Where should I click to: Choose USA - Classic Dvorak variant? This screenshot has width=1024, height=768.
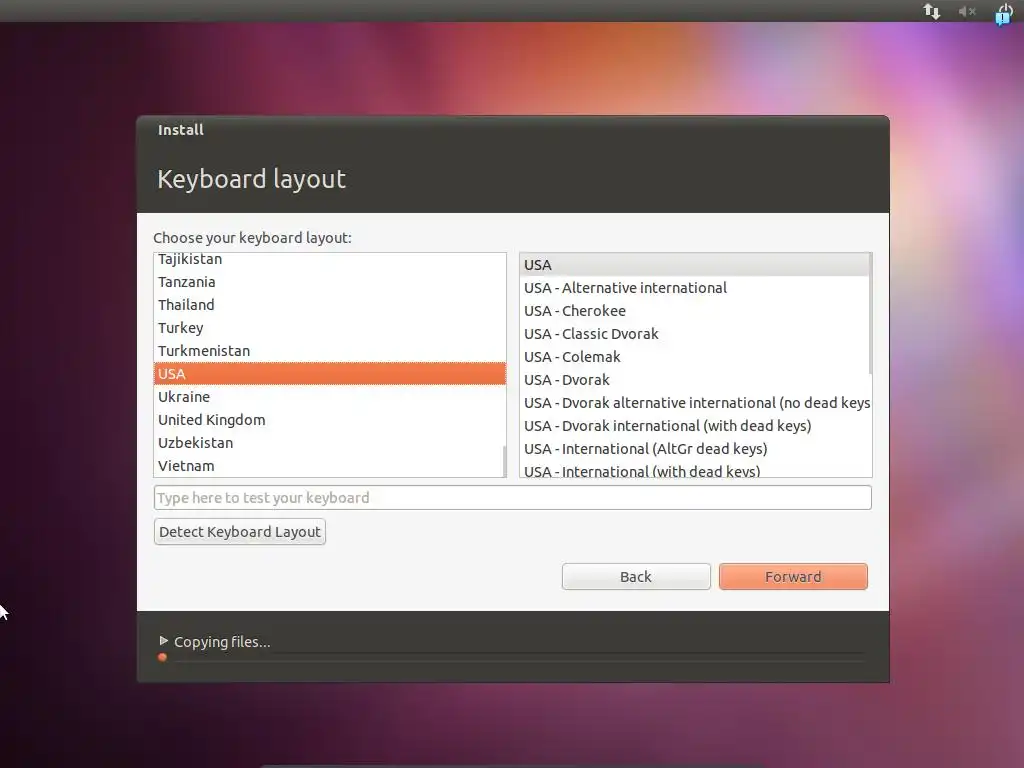[x=694, y=334]
